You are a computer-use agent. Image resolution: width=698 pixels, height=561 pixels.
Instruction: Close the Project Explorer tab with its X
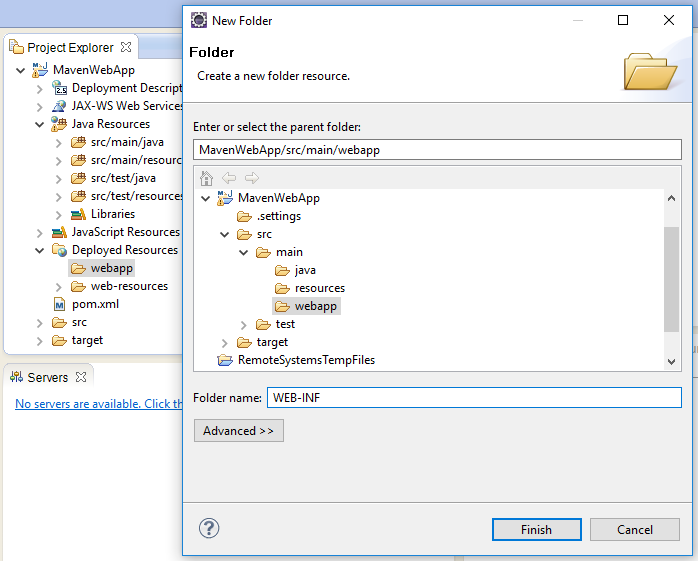click(126, 47)
